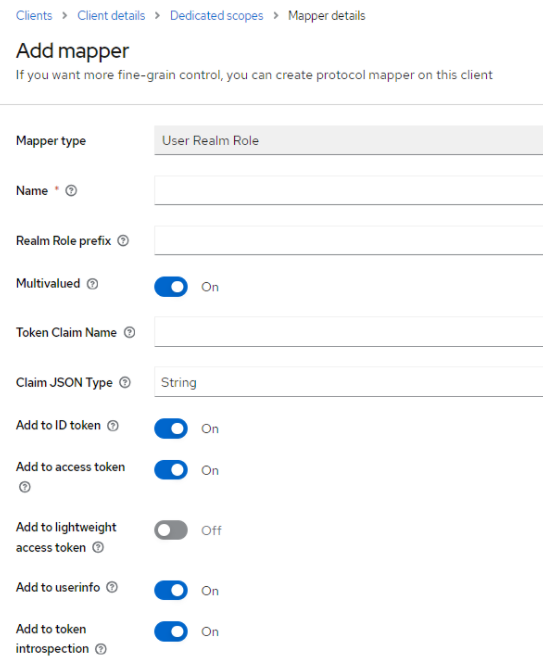Screen dimensions: 543x671
Task: Open the Claim JSON Type dropdown
Action: point(348,382)
